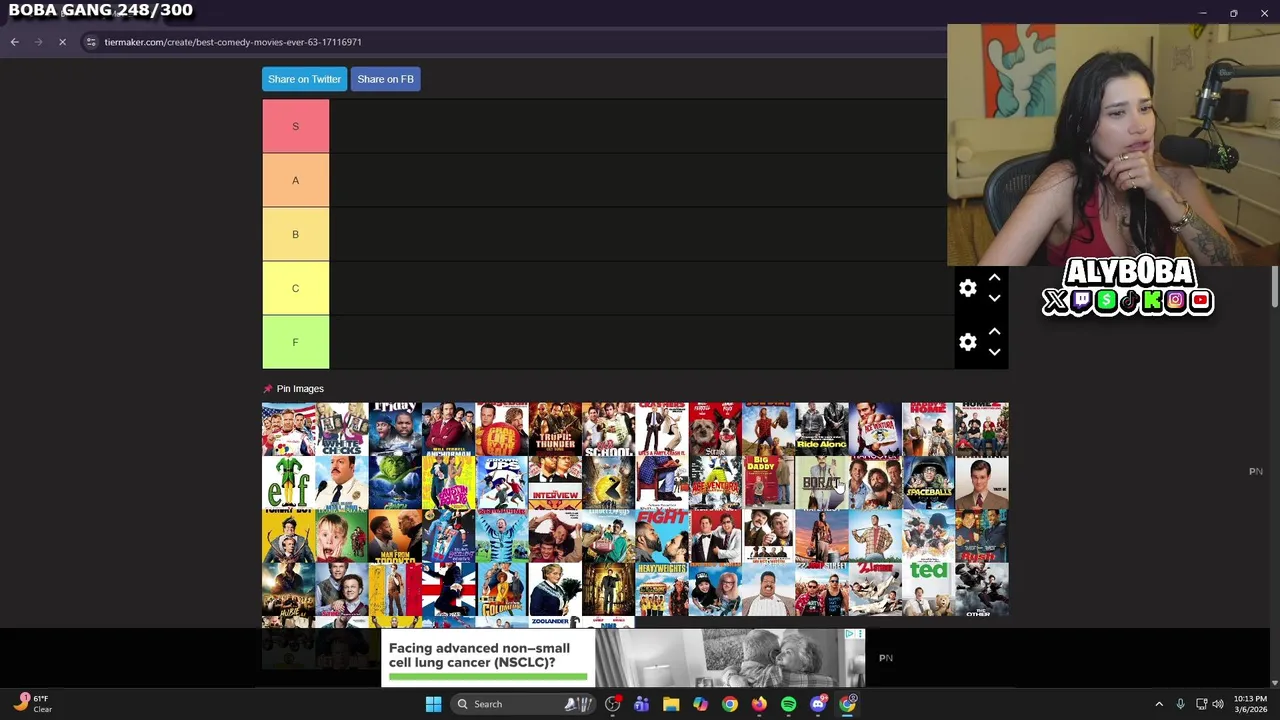Click the AdChoices icon on the ad
Viewport: 1280px width, 720px height.
[x=850, y=634]
